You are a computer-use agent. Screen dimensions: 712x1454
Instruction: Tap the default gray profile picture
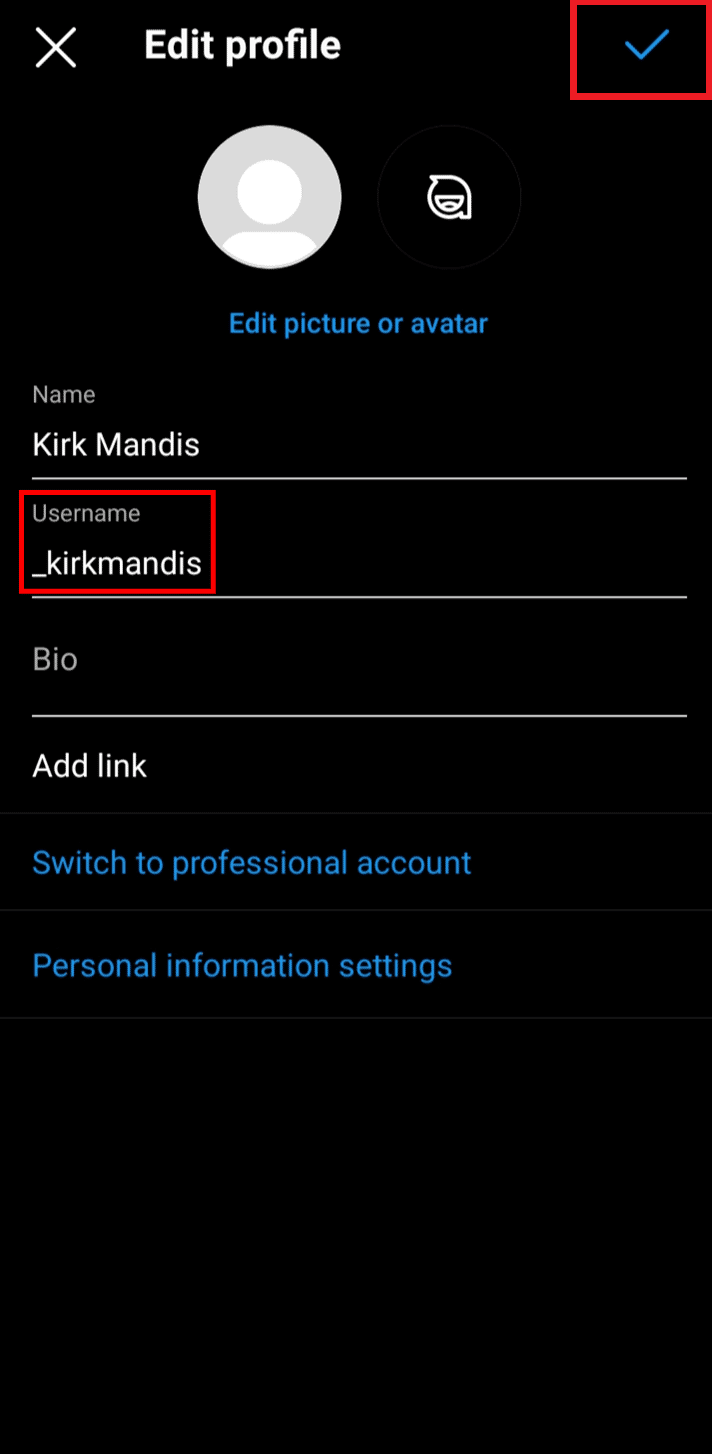[x=270, y=197]
